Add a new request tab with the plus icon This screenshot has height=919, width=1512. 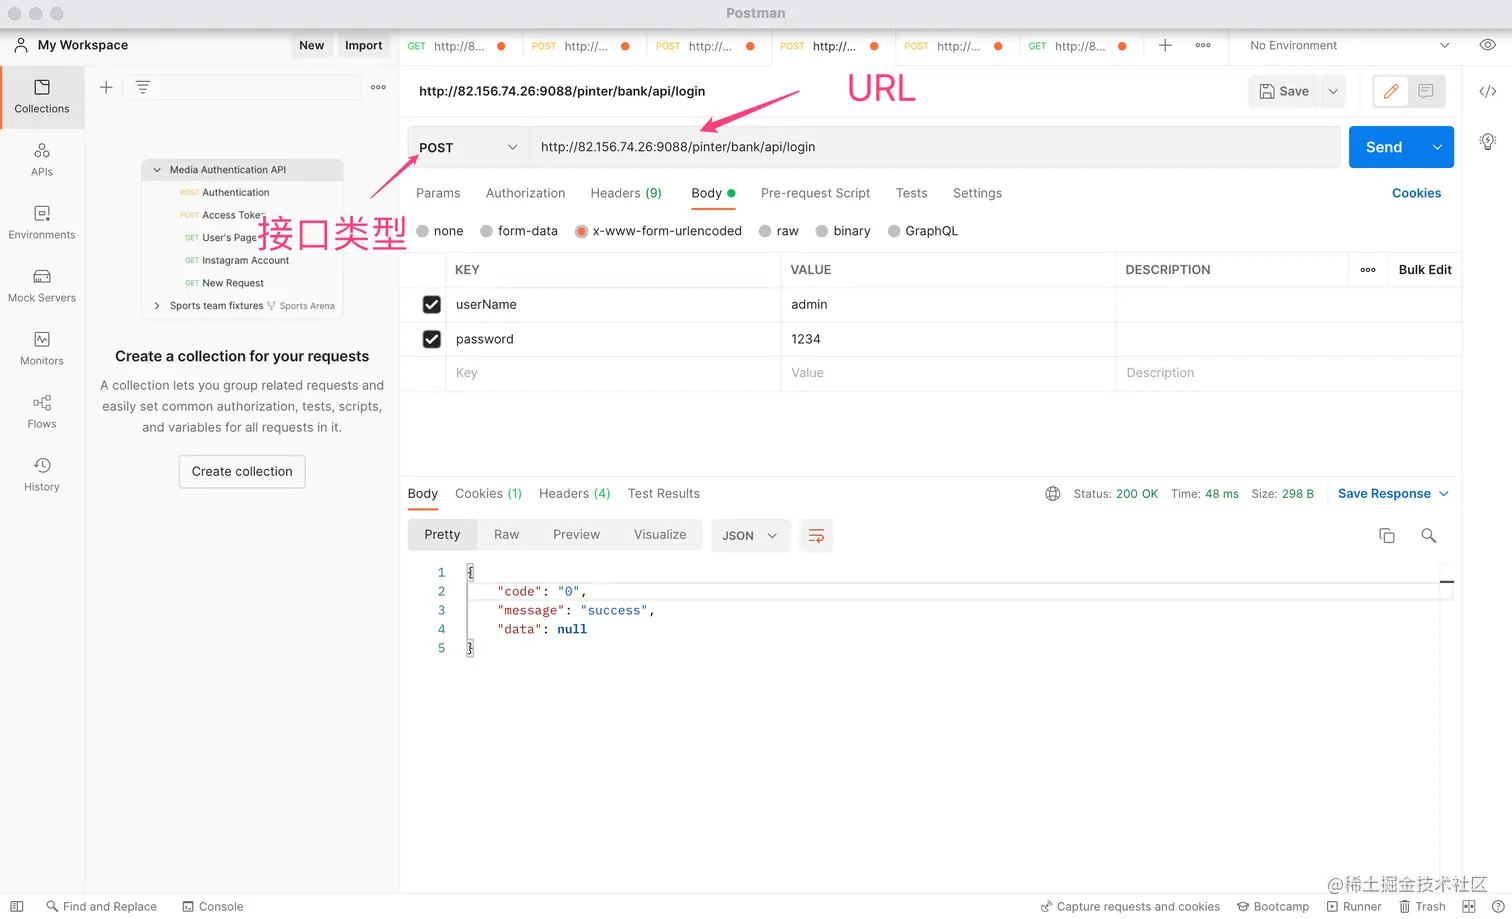click(x=1165, y=45)
